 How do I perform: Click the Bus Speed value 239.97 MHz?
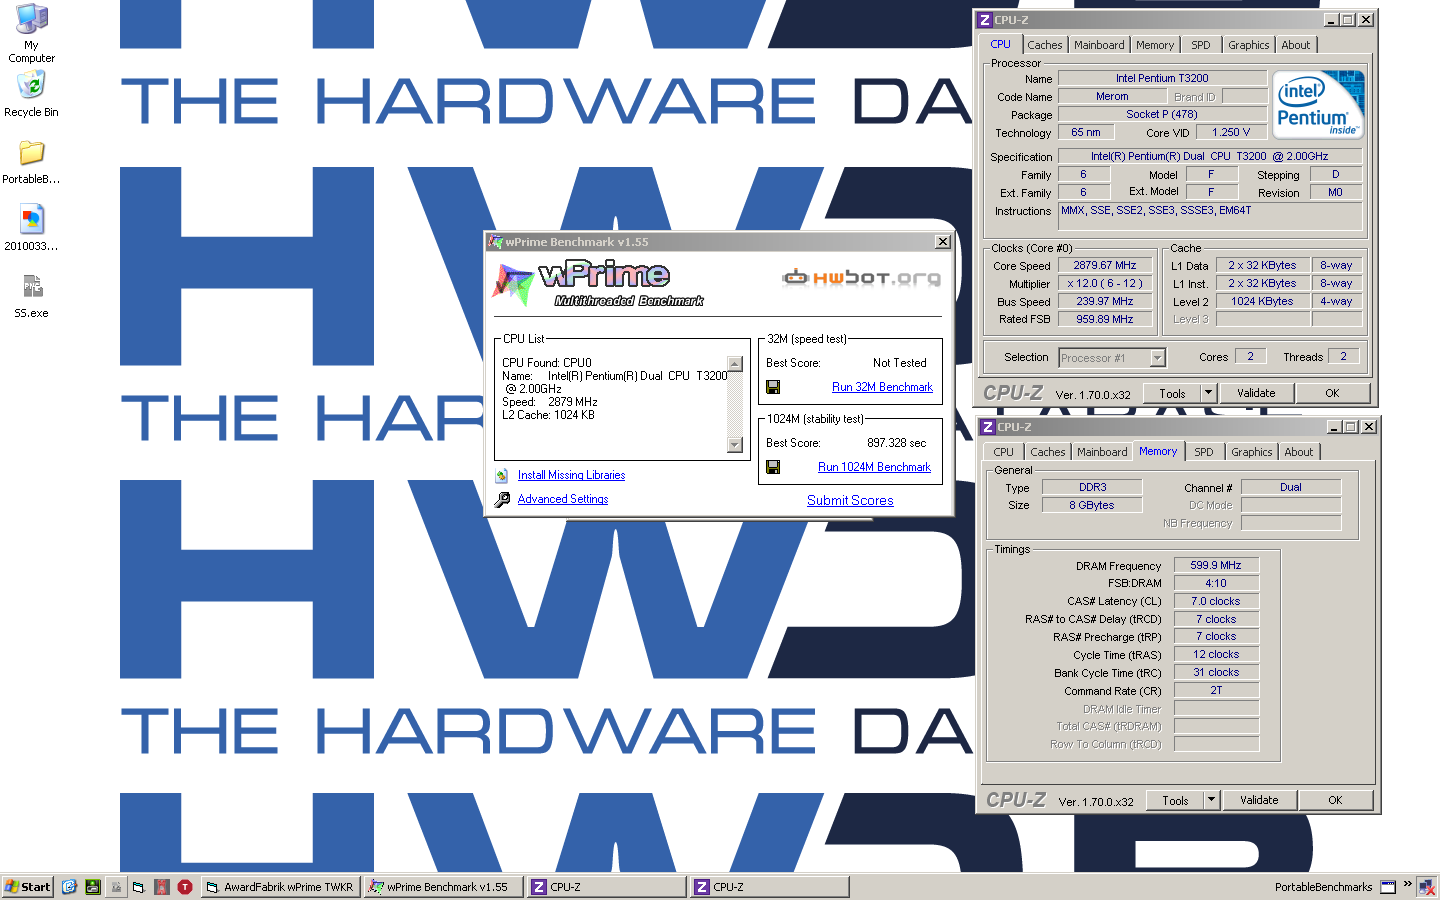(1105, 302)
